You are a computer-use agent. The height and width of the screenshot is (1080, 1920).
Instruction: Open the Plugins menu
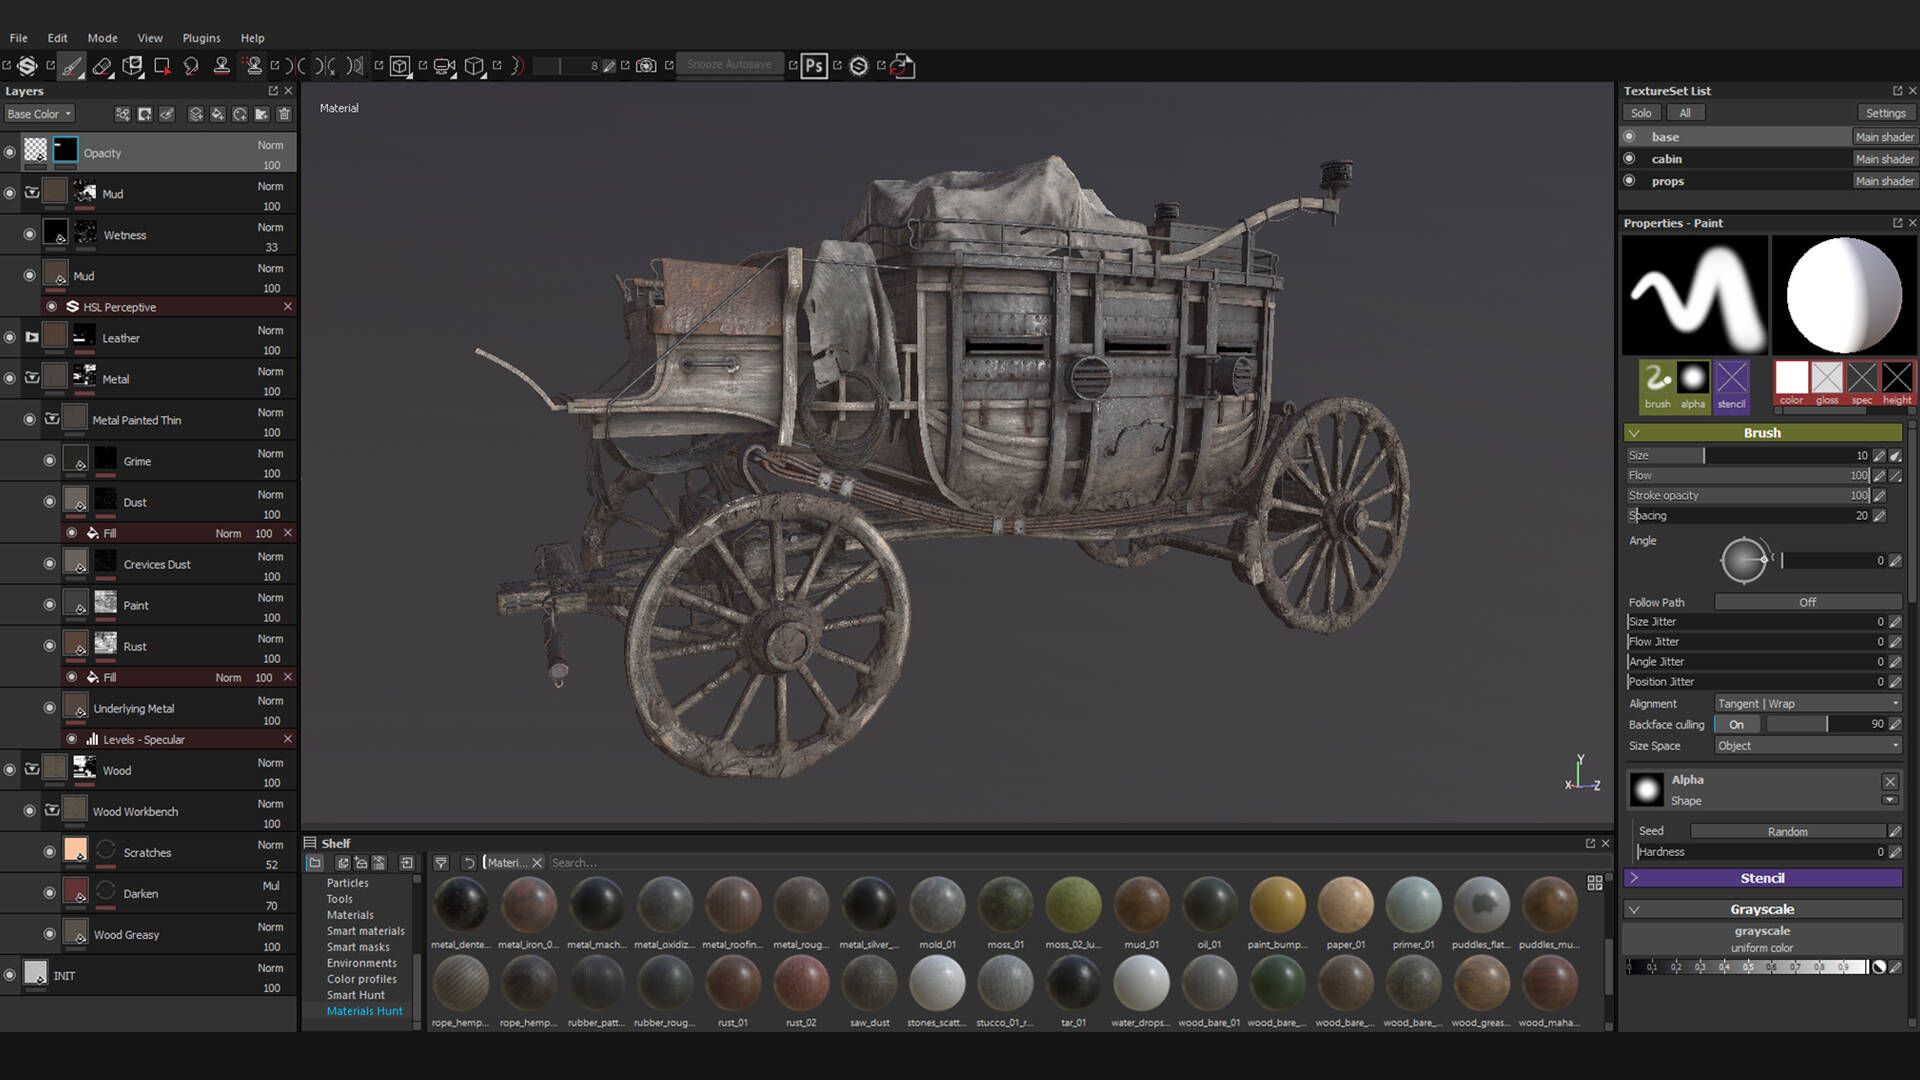point(201,38)
